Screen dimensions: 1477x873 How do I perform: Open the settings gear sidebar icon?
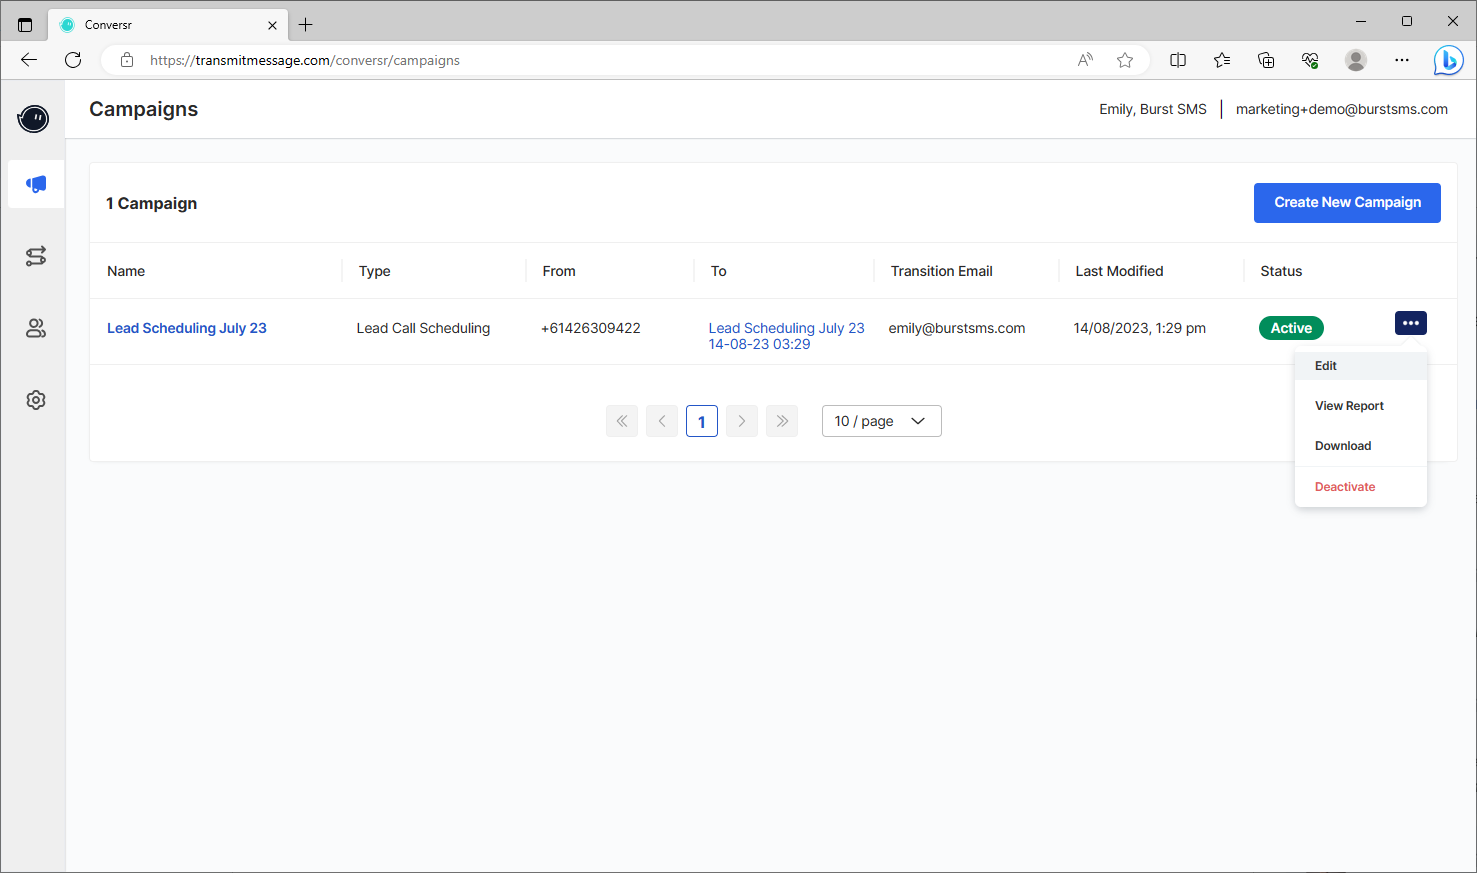(x=36, y=400)
